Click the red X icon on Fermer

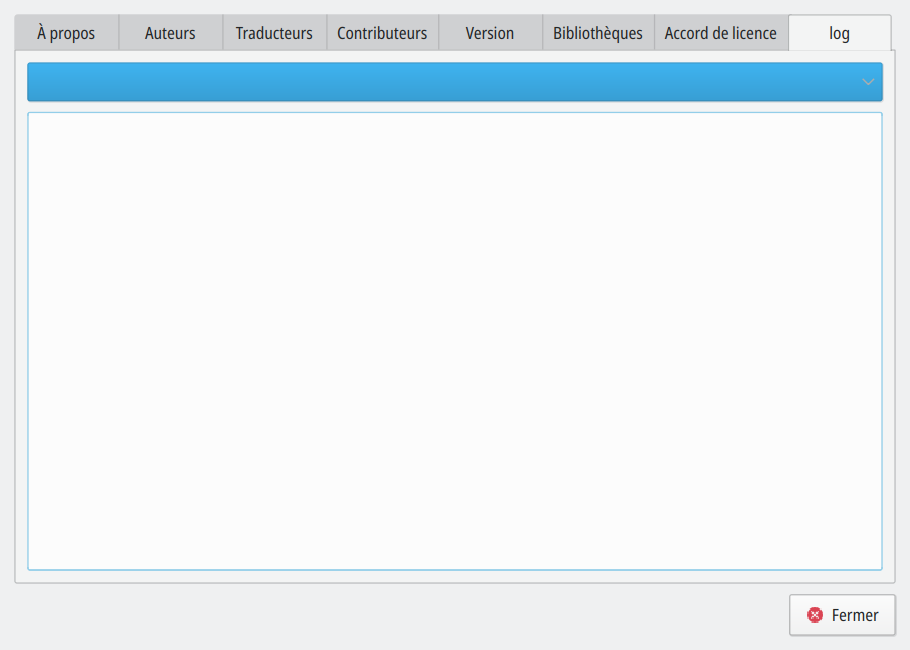click(815, 615)
